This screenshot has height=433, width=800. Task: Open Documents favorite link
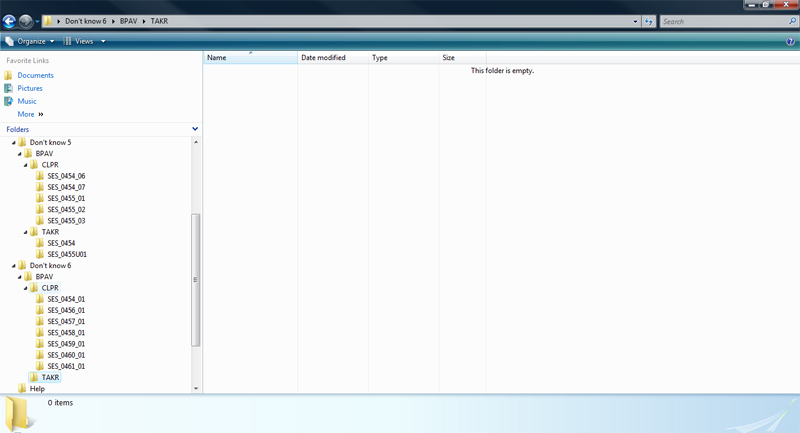click(35, 75)
